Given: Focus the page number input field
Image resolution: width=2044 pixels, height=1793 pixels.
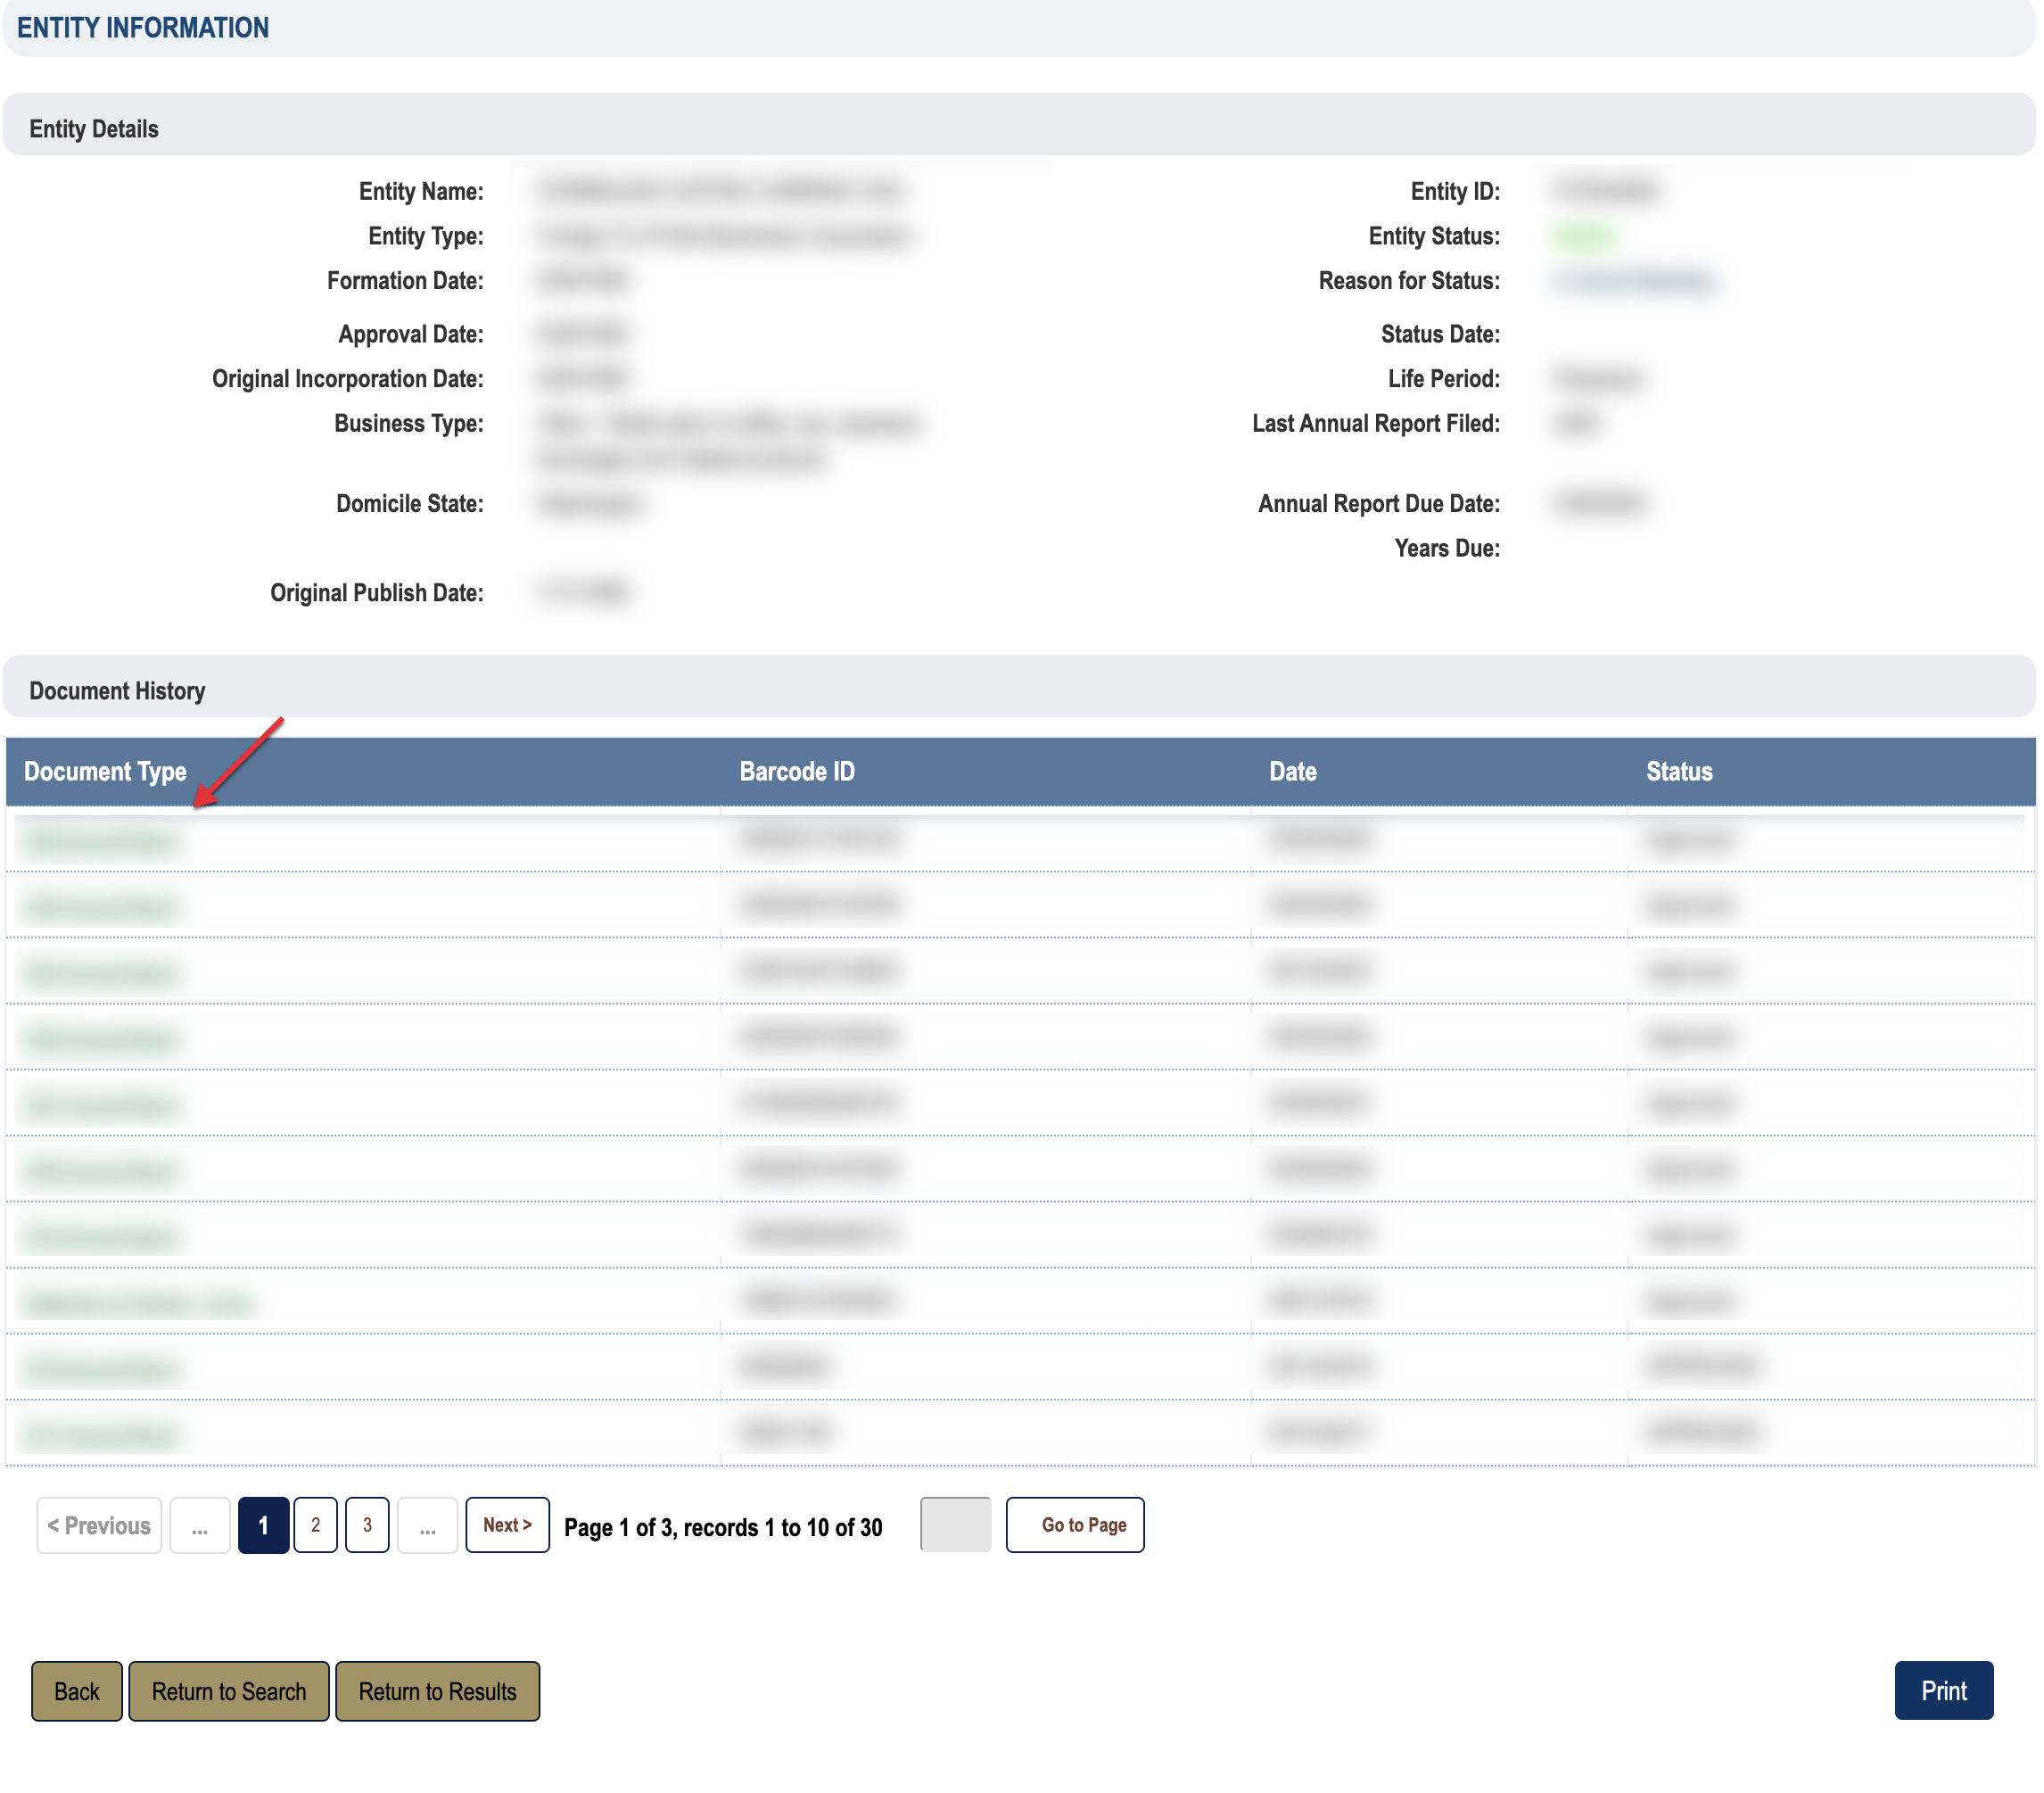Looking at the screenshot, I should pyautogui.click(x=955, y=1524).
